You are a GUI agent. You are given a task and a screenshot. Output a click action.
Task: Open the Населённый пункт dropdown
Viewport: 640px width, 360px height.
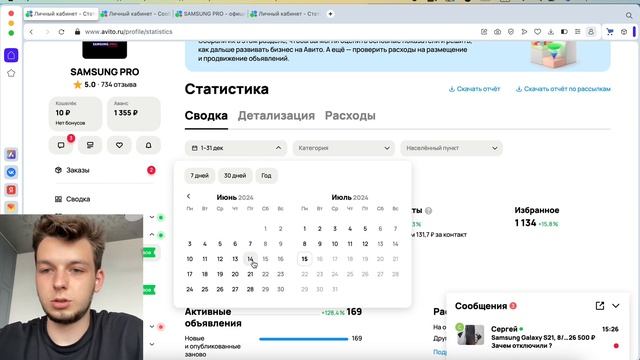tap(451, 148)
